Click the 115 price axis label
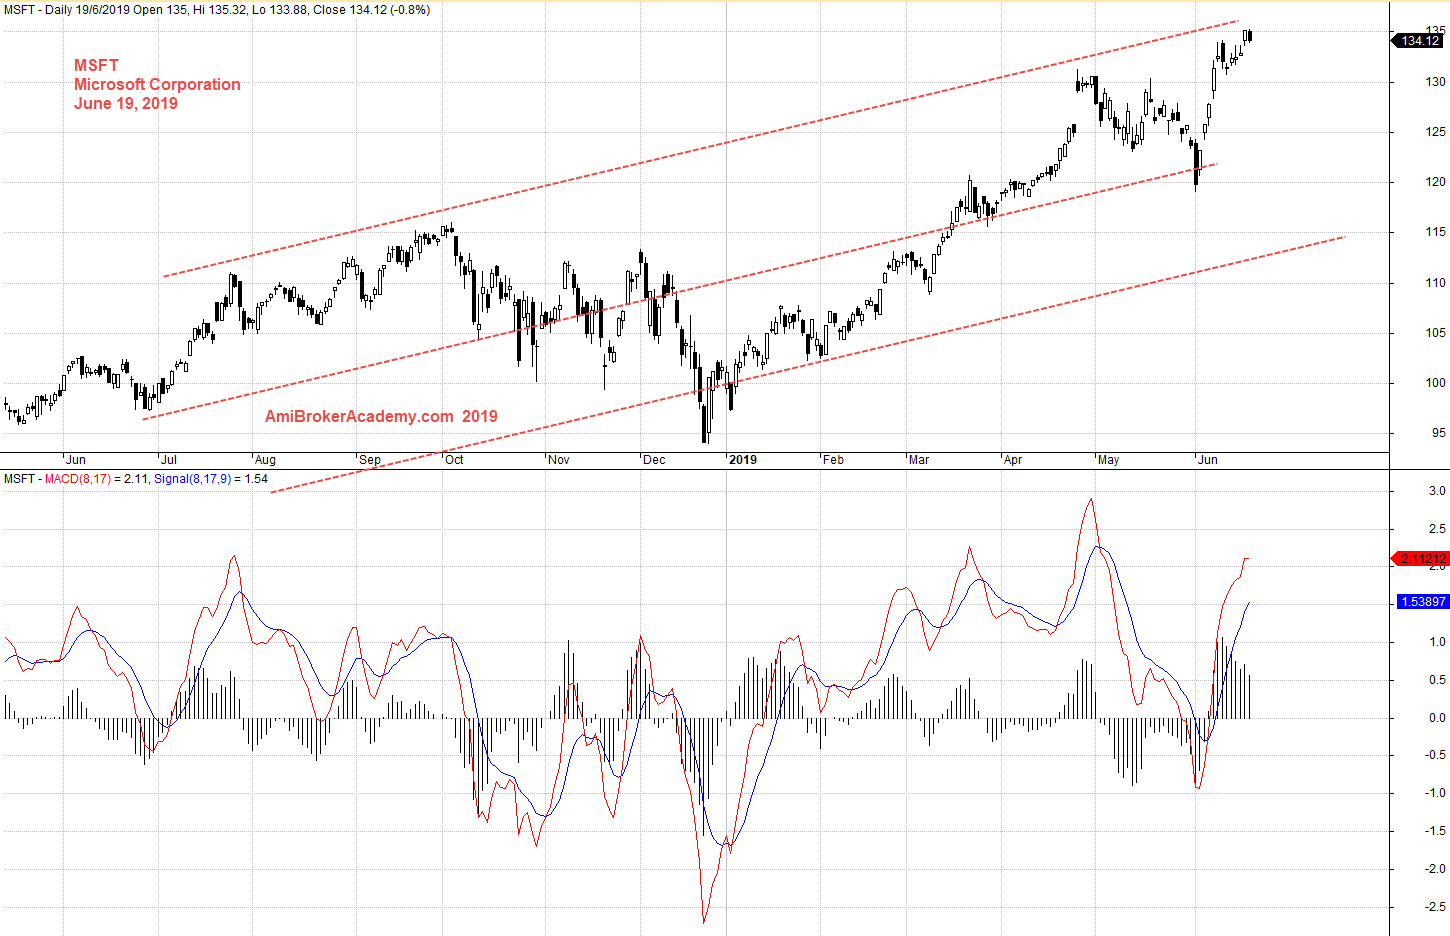The width and height of the screenshot is (1450, 936). 1435,232
